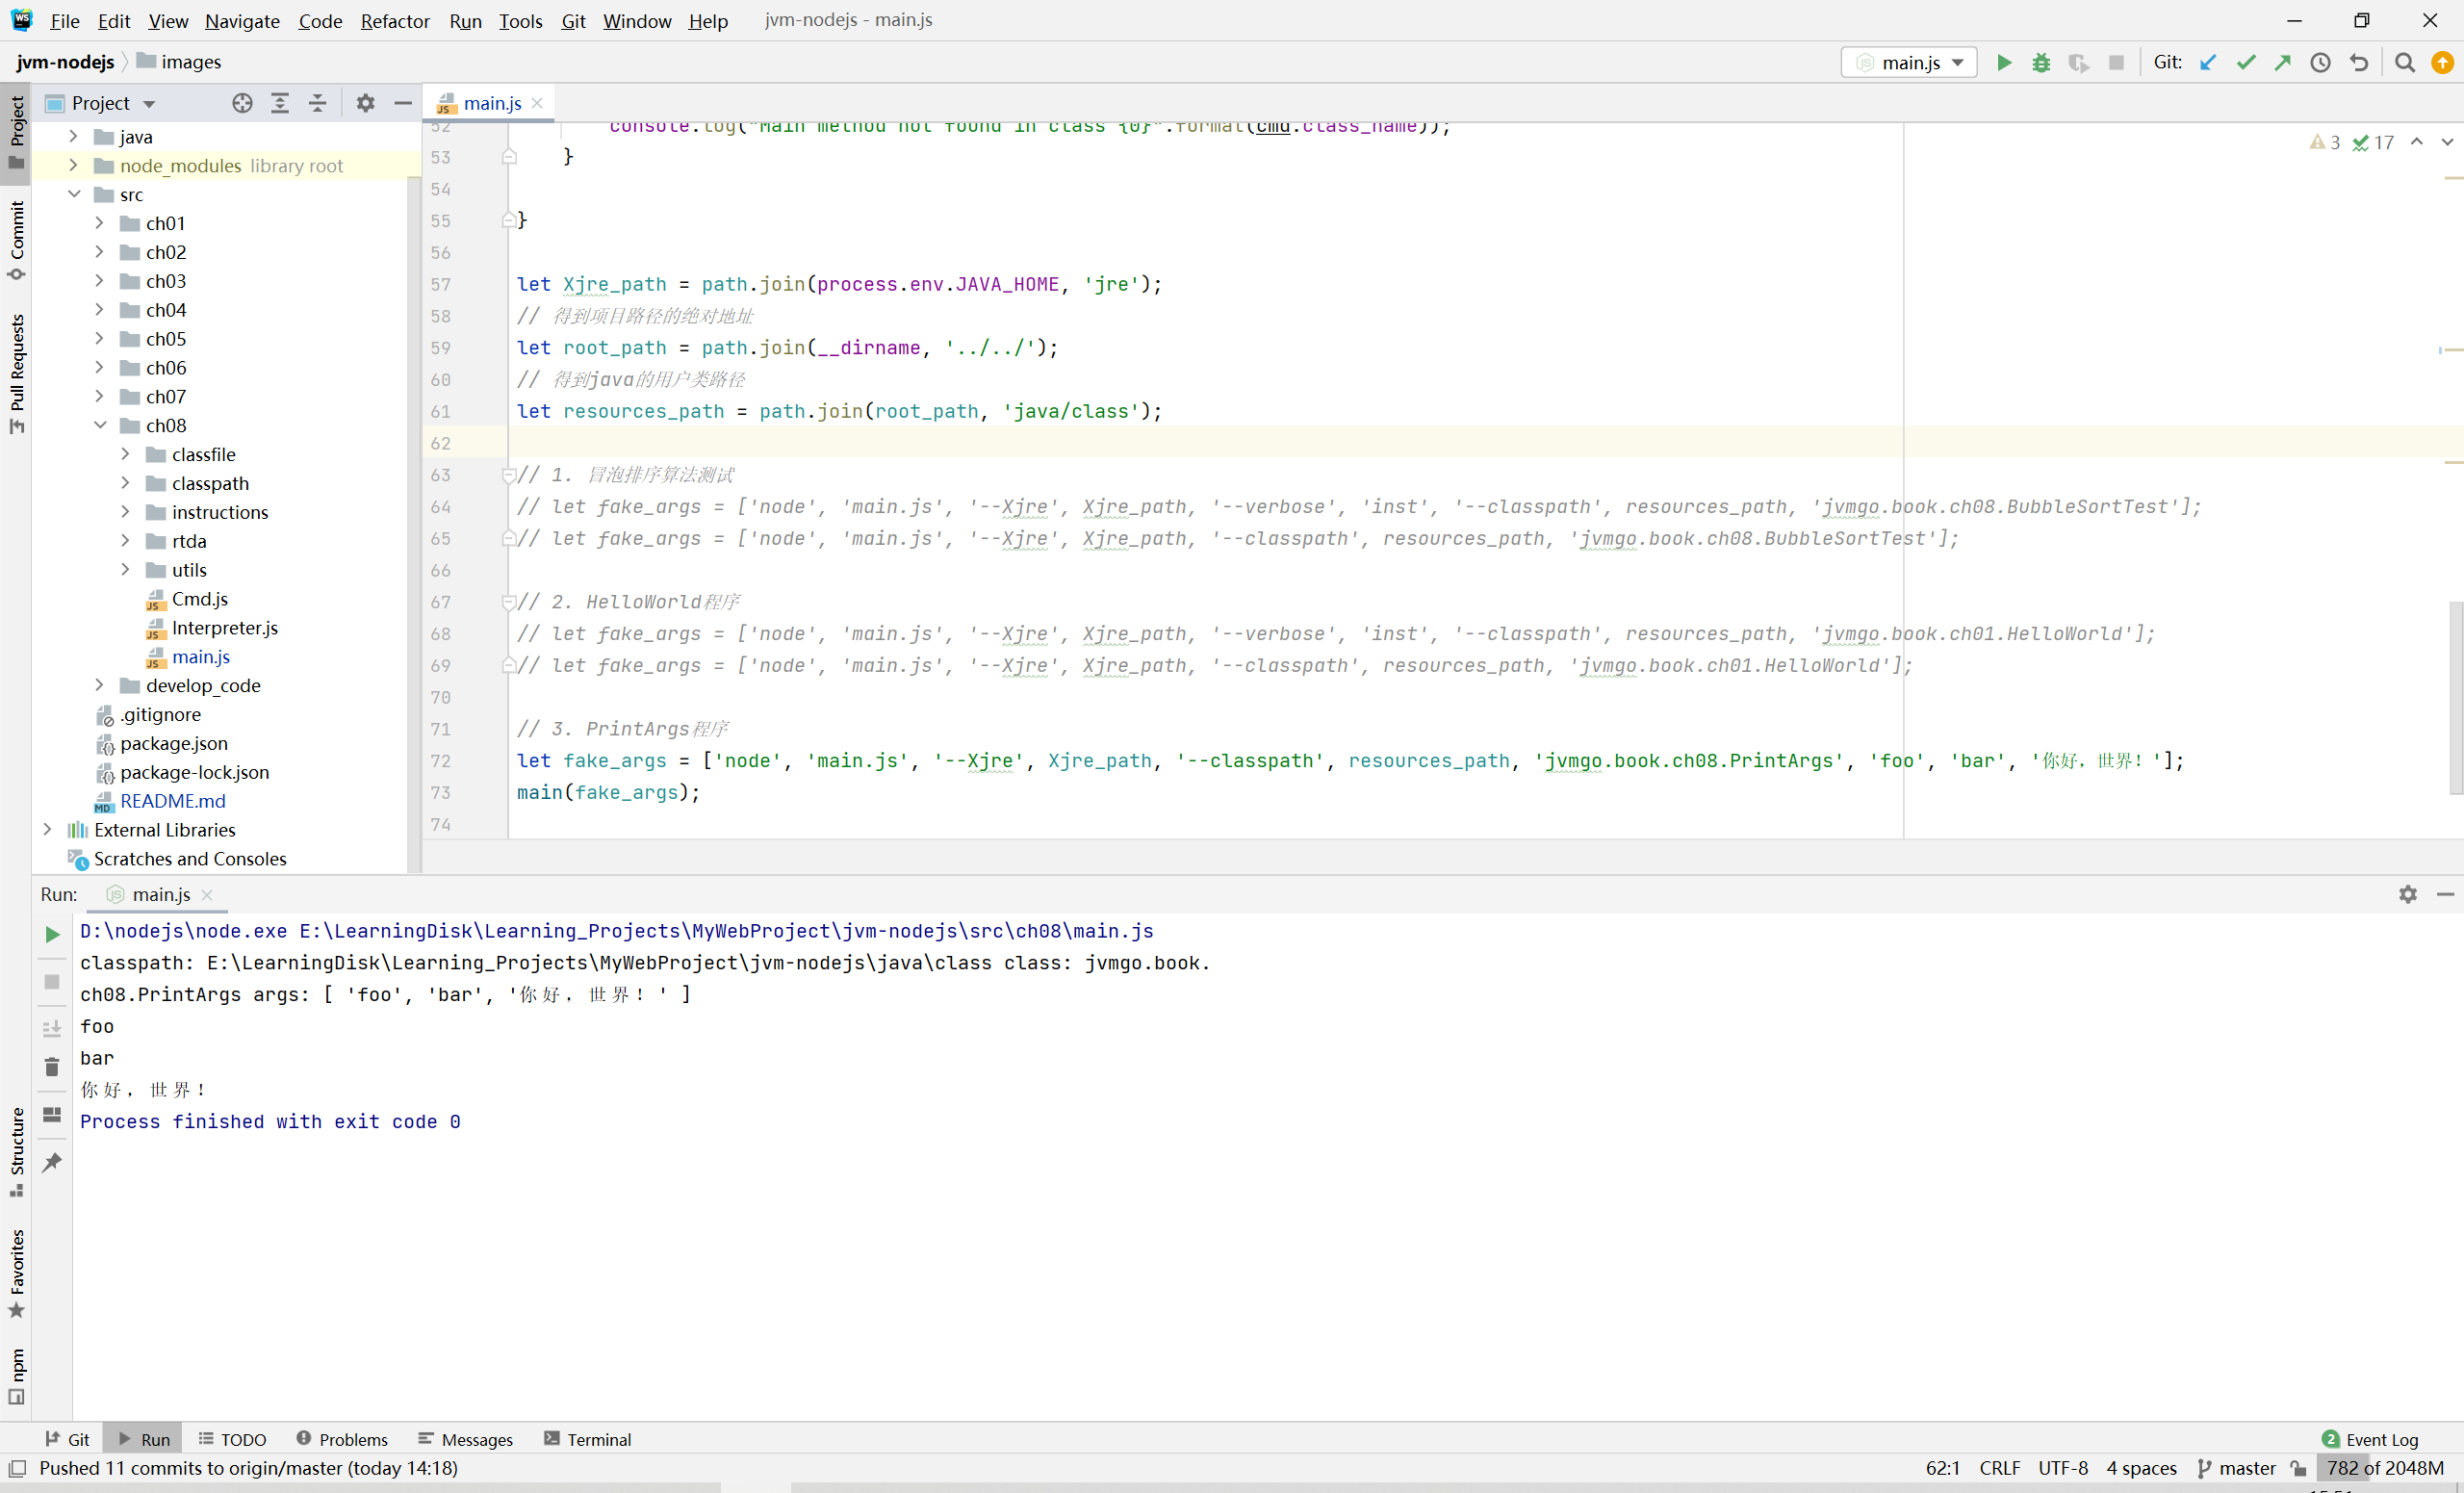Open the Tools menu

(x=521, y=21)
